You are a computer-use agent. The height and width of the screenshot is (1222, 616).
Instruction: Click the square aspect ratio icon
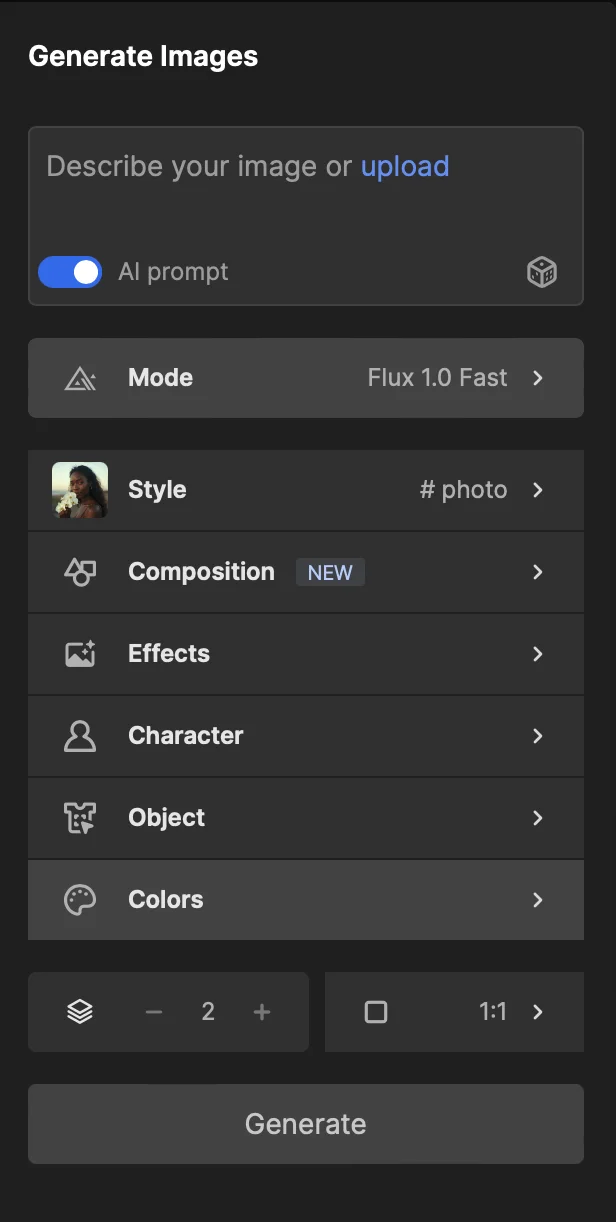click(376, 1012)
